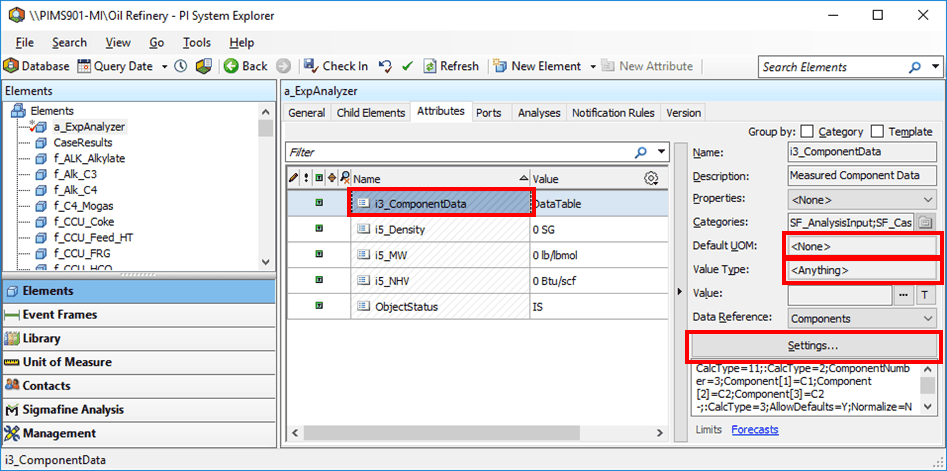This screenshot has width=947, height=471.
Task: Click the Forecasts link
Action: 755,430
